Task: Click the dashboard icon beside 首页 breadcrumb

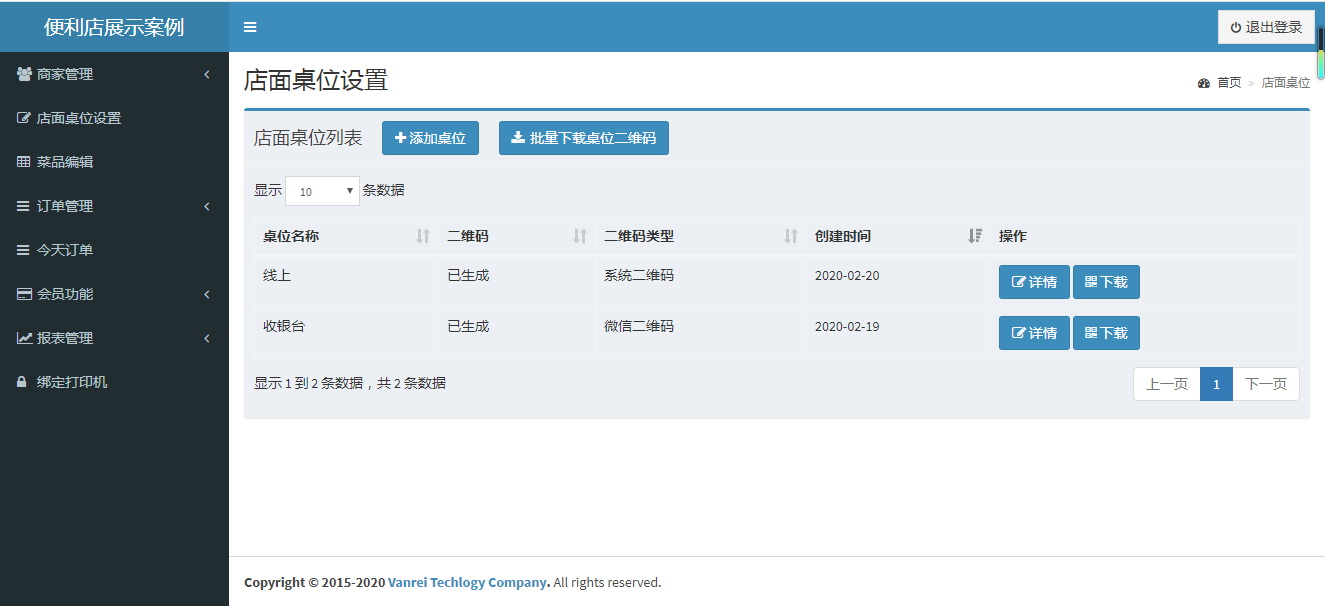Action: point(1204,83)
